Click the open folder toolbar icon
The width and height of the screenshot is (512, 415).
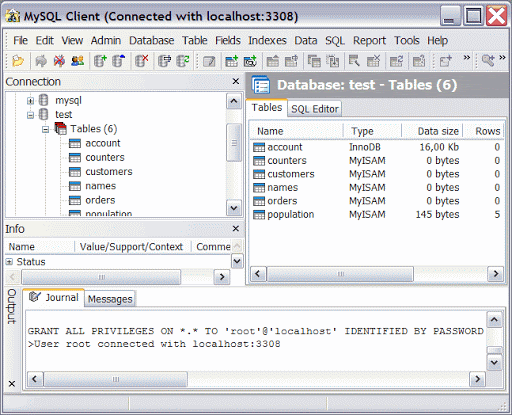[x=18, y=61]
